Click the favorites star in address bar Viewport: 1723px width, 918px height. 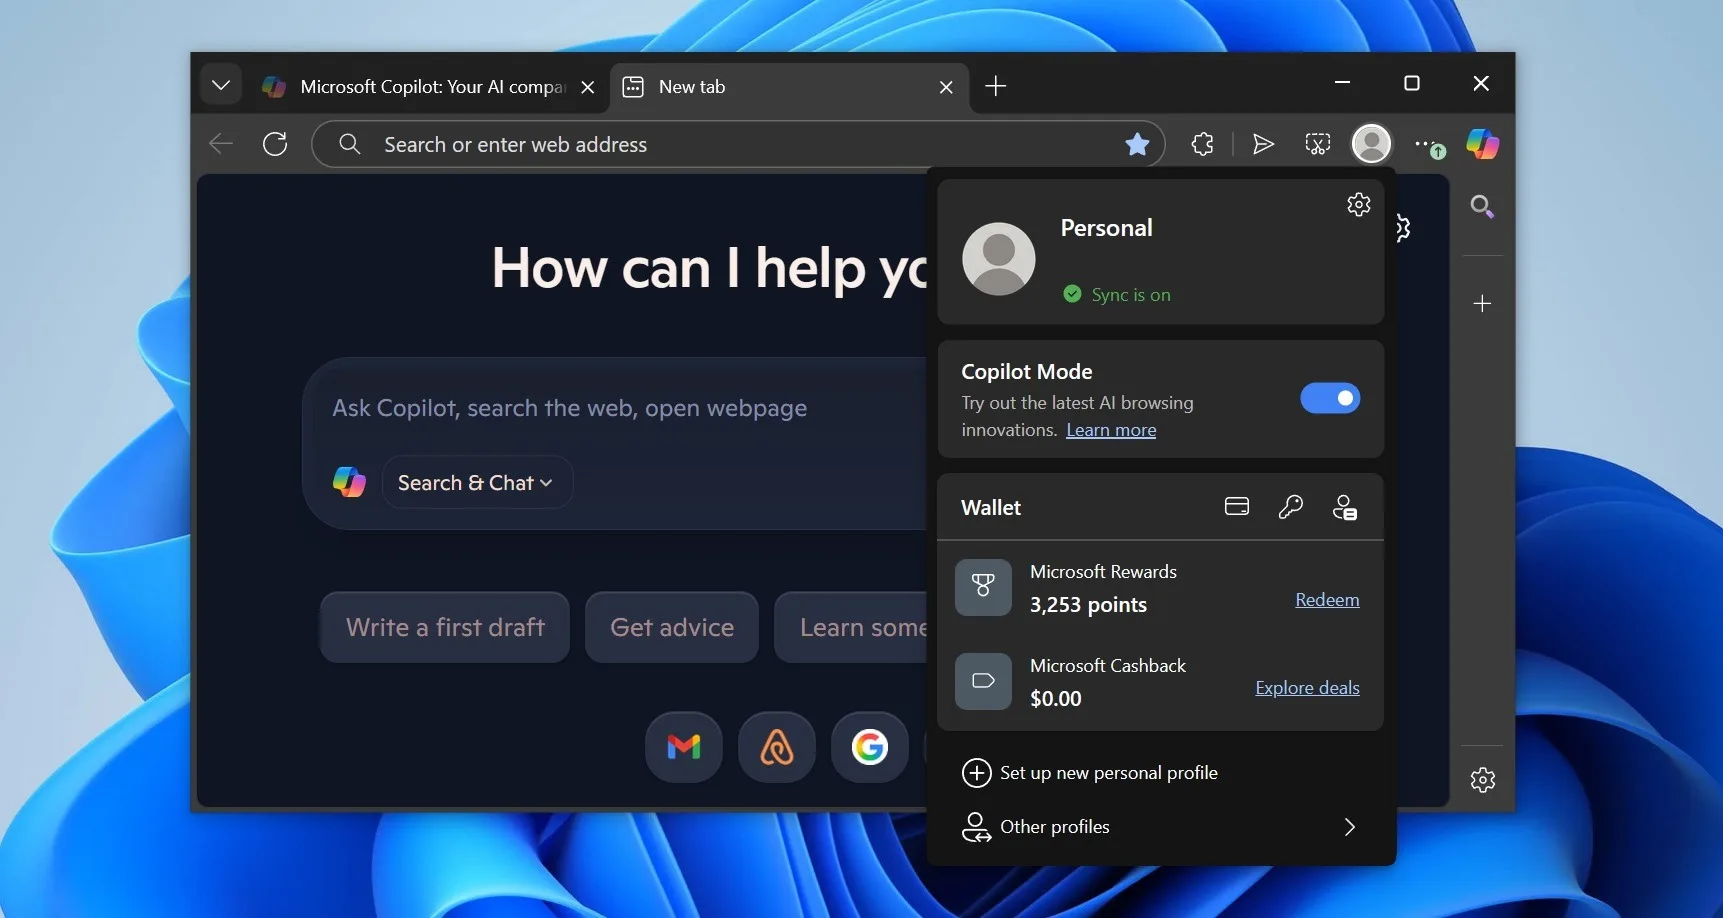tap(1137, 145)
